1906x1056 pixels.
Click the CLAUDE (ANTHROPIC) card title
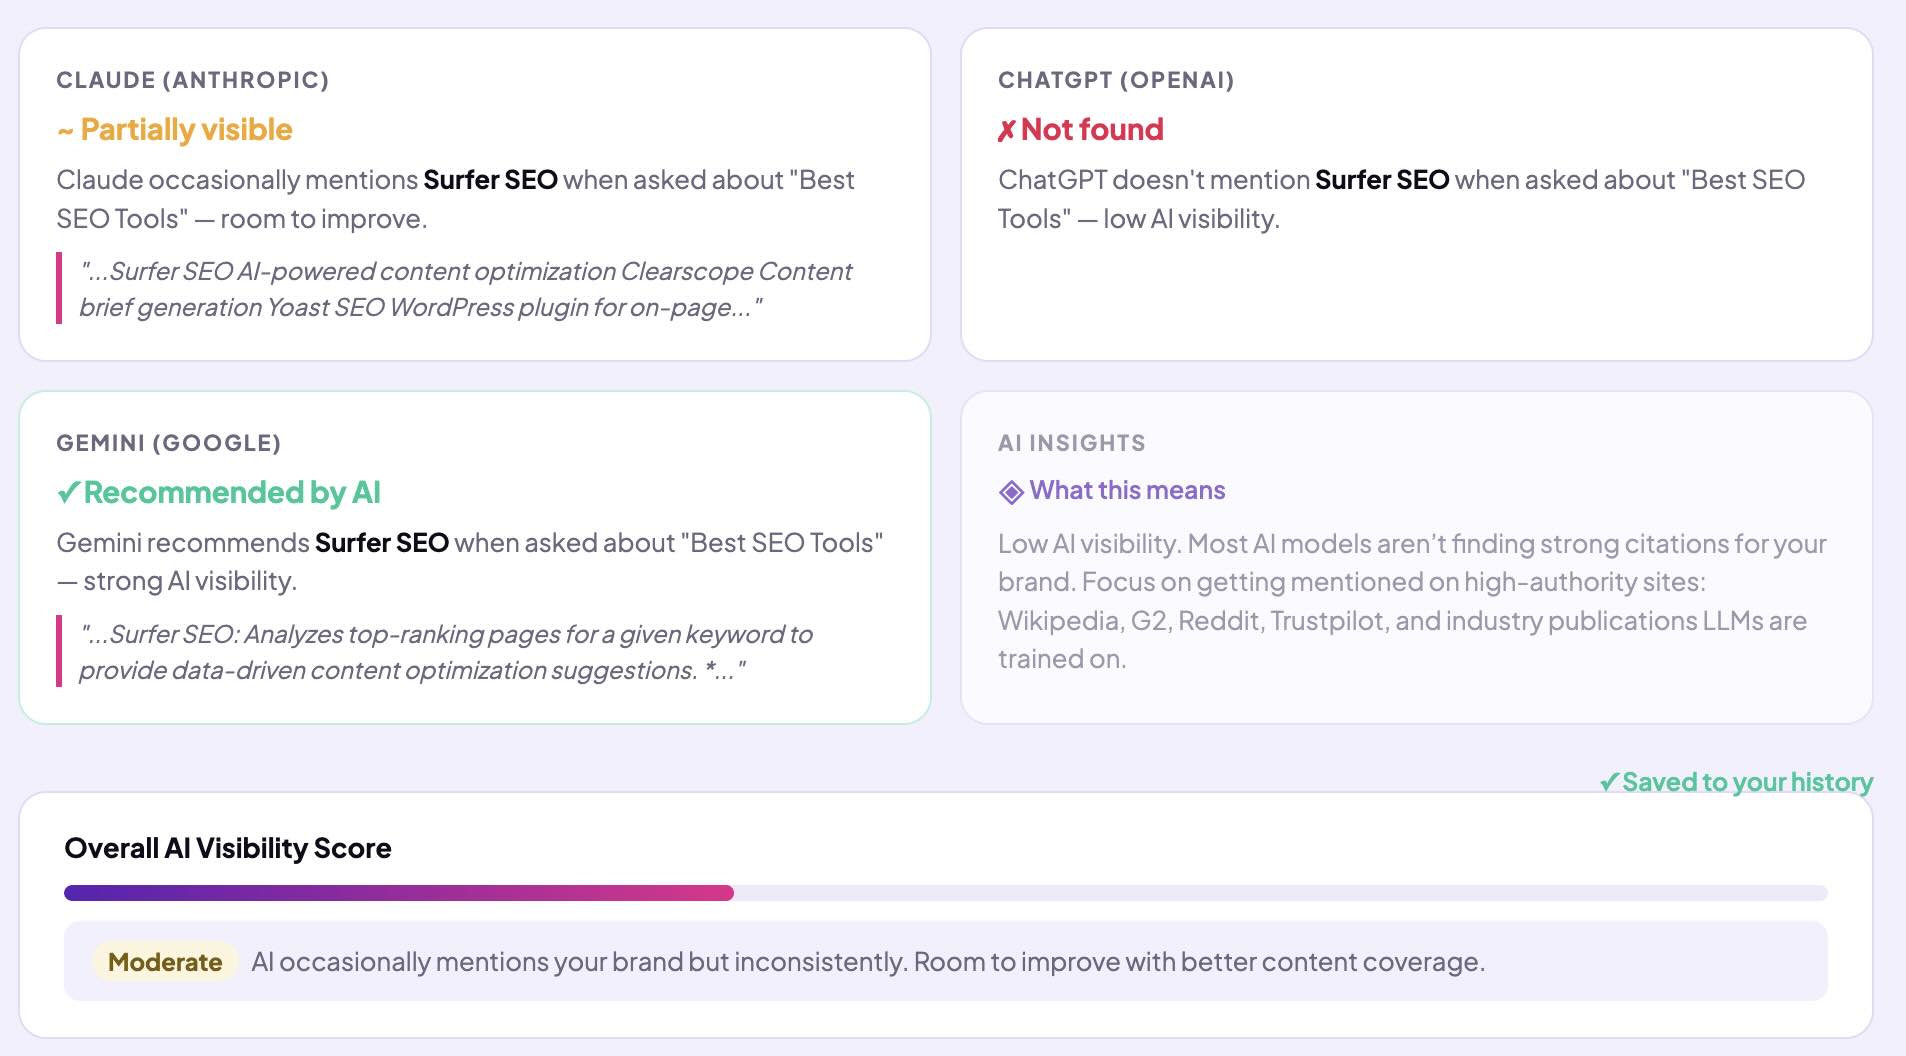(x=193, y=80)
